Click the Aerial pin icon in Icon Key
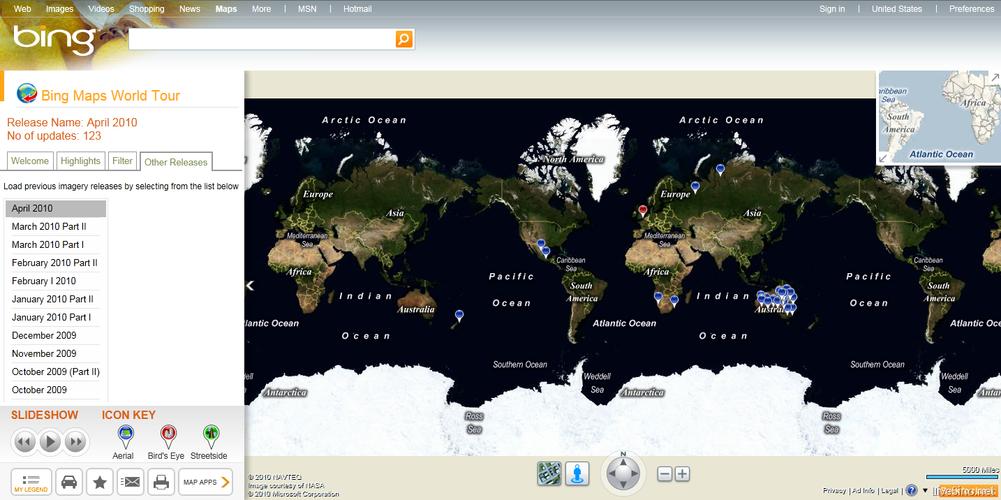 click(x=126, y=436)
